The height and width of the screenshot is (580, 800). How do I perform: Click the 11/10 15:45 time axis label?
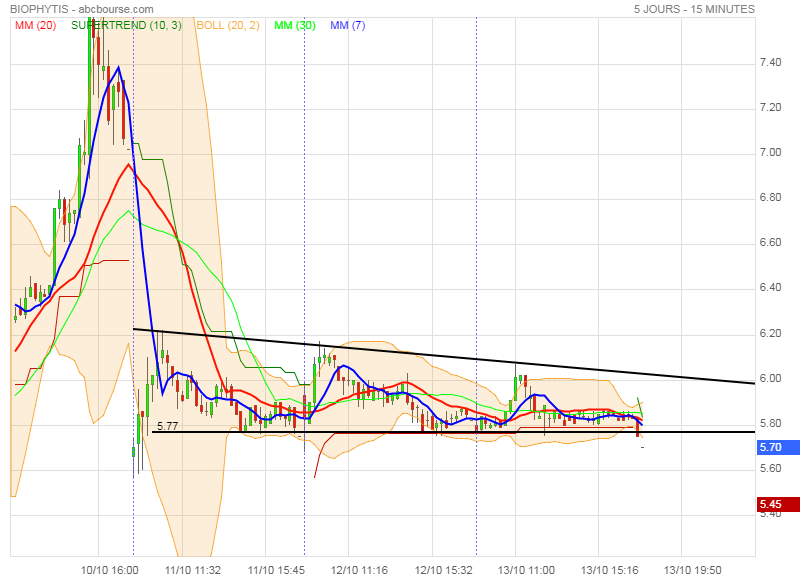pos(276,570)
